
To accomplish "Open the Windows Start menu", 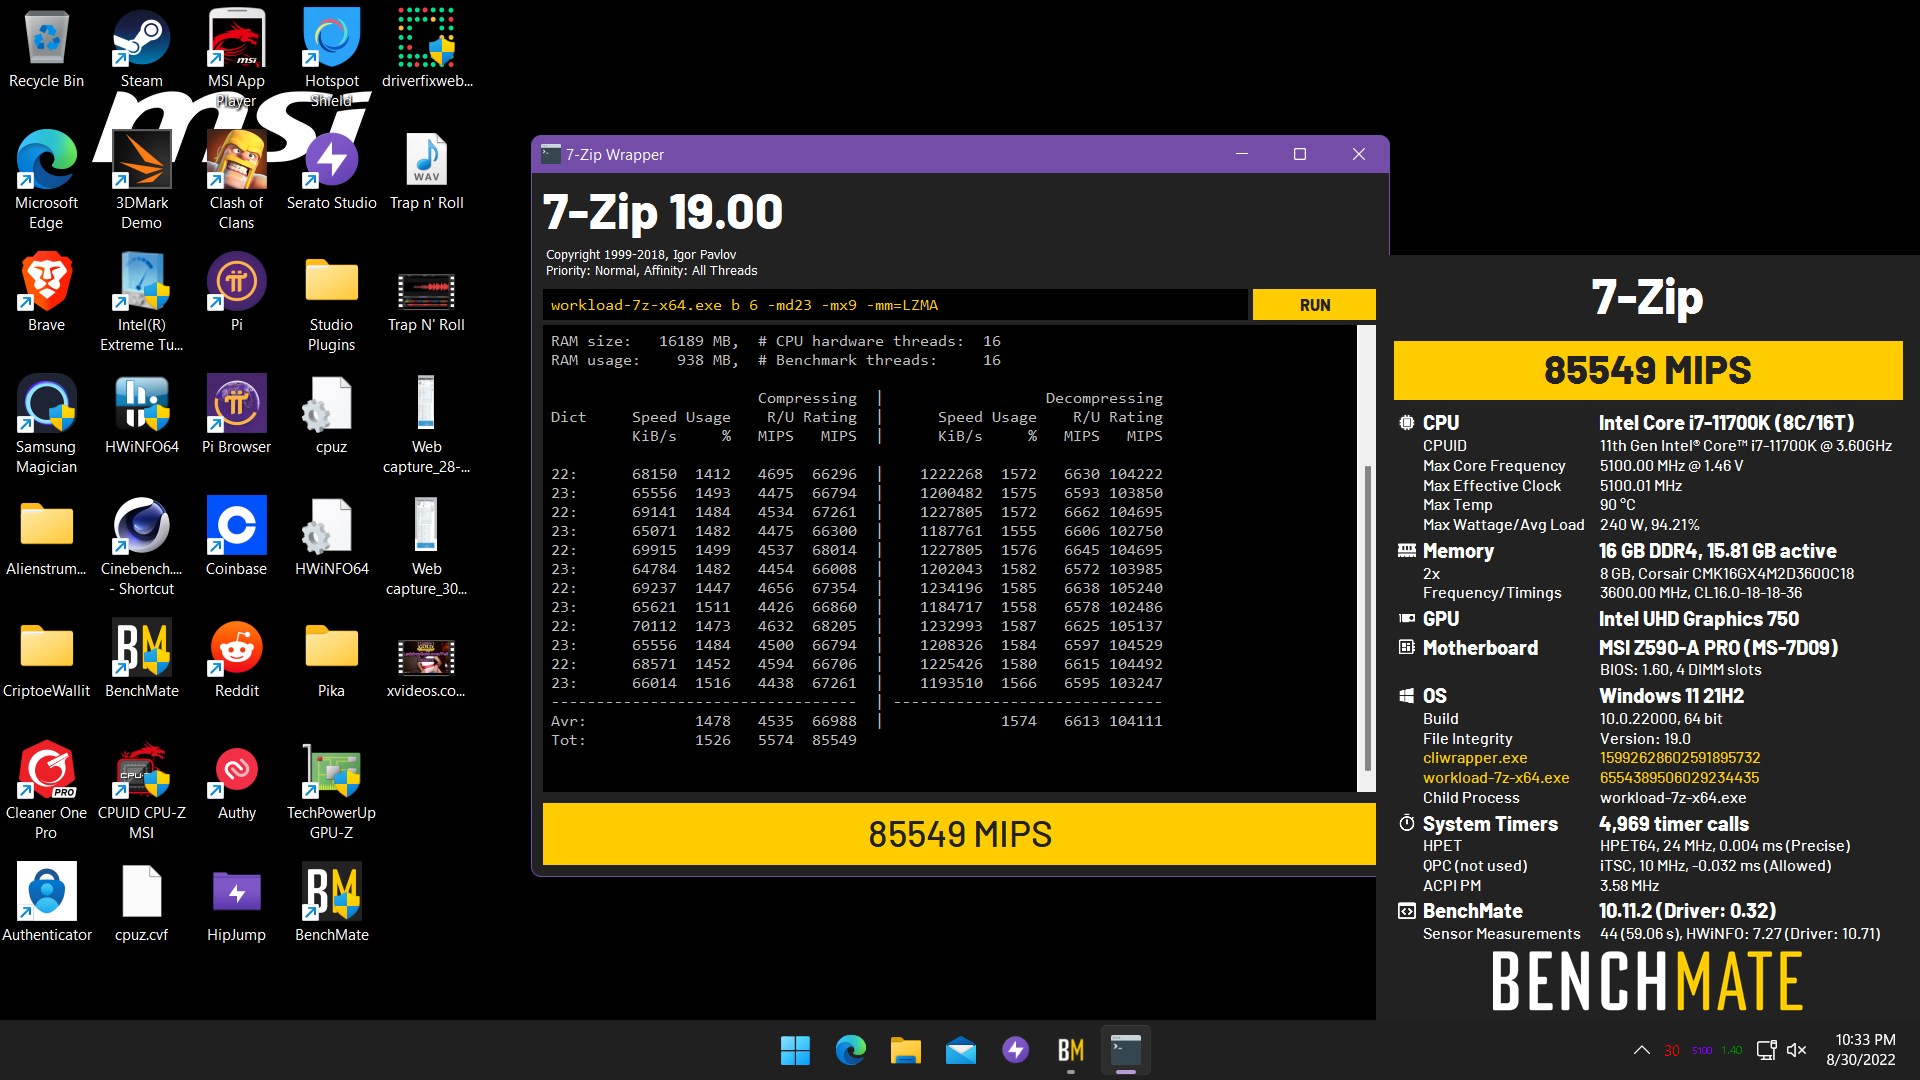I will pyautogui.click(x=795, y=1050).
